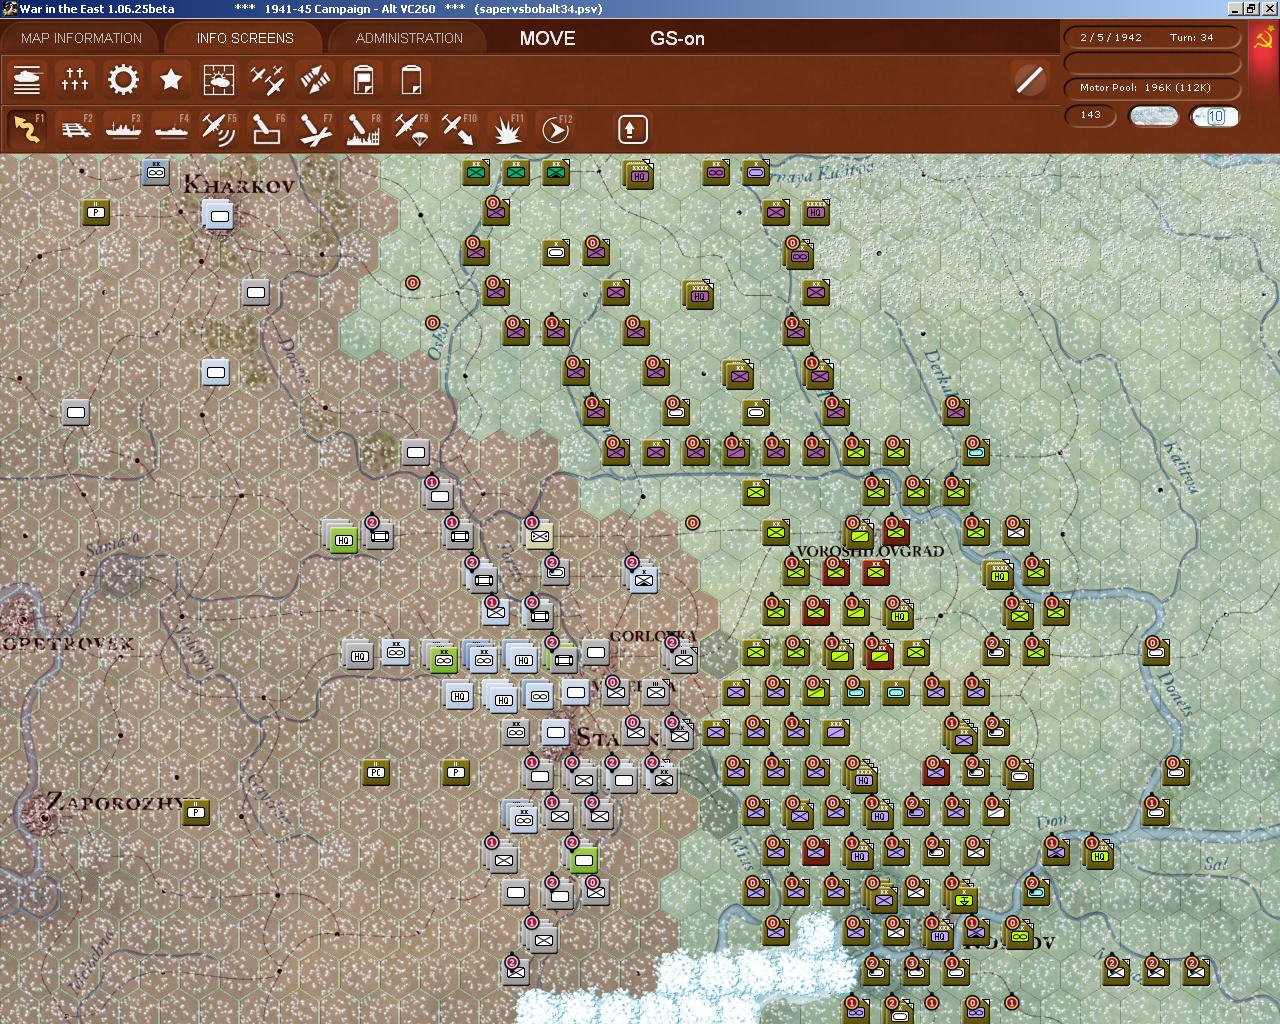This screenshot has width=1280, height=1024.
Task: Select F1 move mode
Action: [27, 129]
